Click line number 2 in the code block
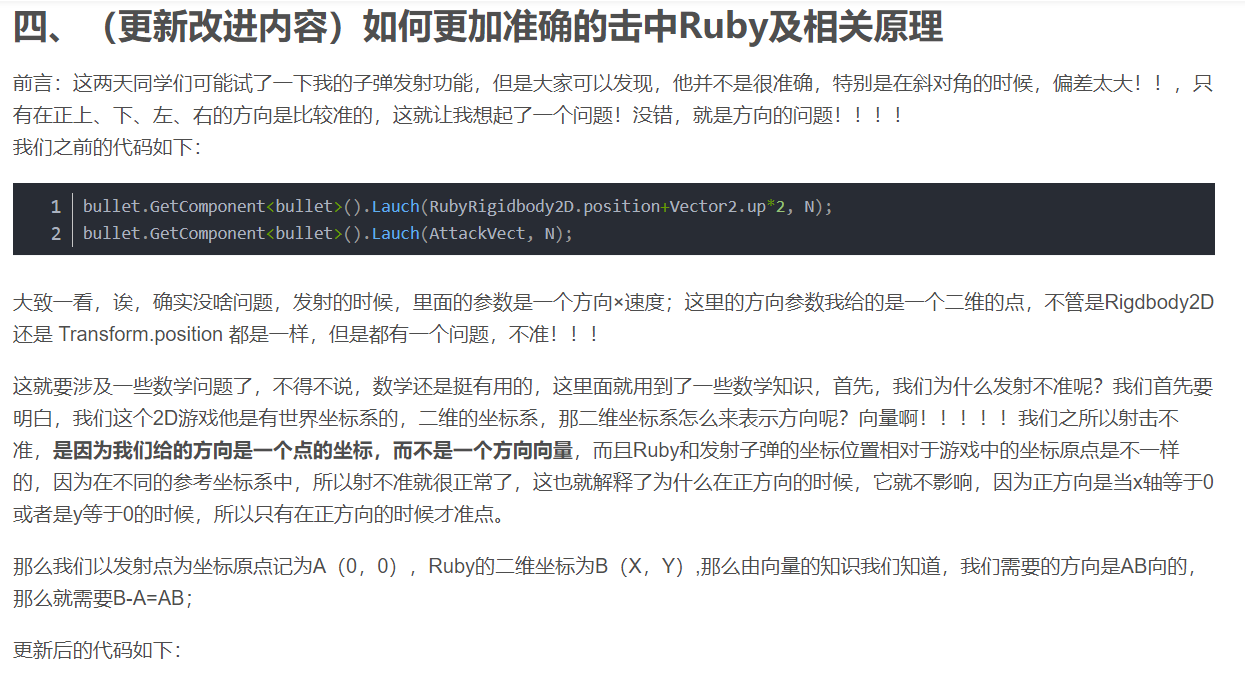Image resolution: width=1245 pixels, height=680 pixels. [x=56, y=233]
